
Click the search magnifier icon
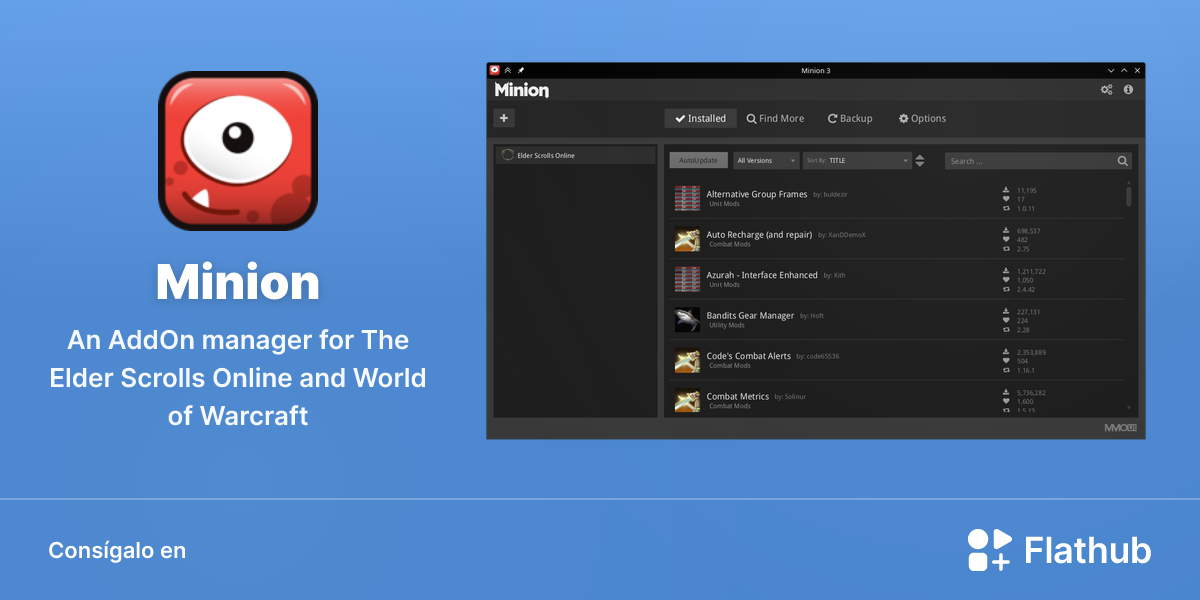pos(1123,161)
